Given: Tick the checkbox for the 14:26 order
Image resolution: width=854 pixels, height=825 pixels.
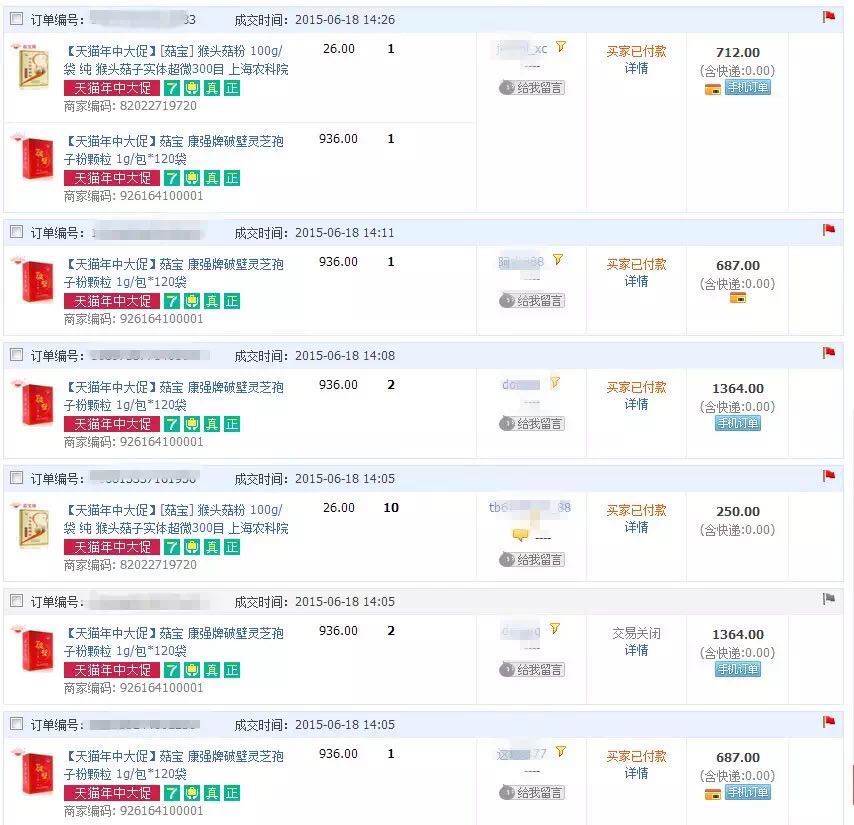Looking at the screenshot, I should 16,19.
